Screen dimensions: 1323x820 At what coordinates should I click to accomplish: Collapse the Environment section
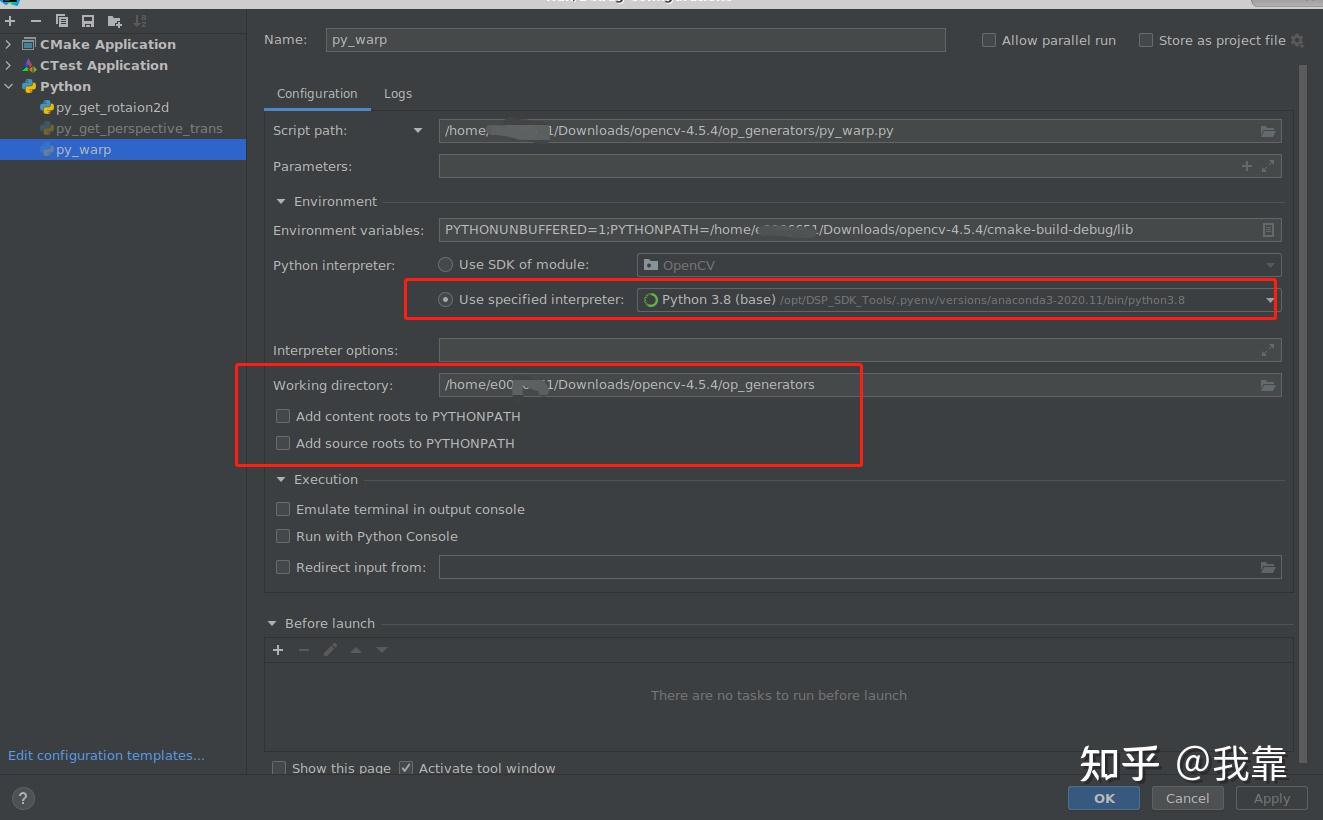(x=281, y=201)
